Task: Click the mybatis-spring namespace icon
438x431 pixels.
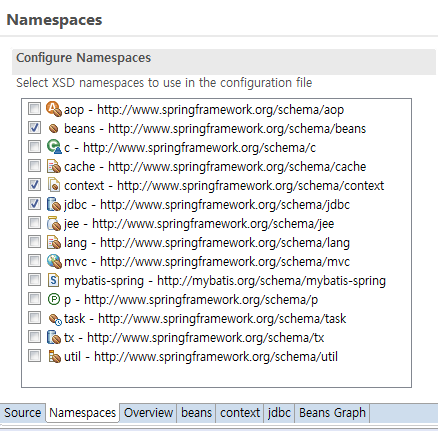Action: click(x=53, y=280)
